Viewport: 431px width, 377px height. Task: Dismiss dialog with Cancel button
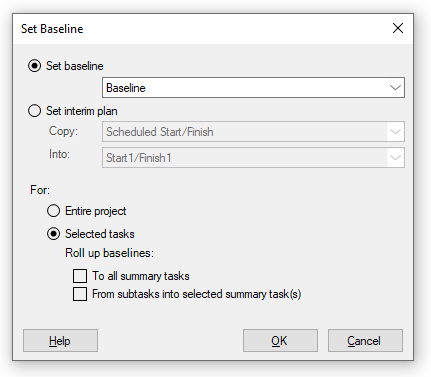point(365,341)
